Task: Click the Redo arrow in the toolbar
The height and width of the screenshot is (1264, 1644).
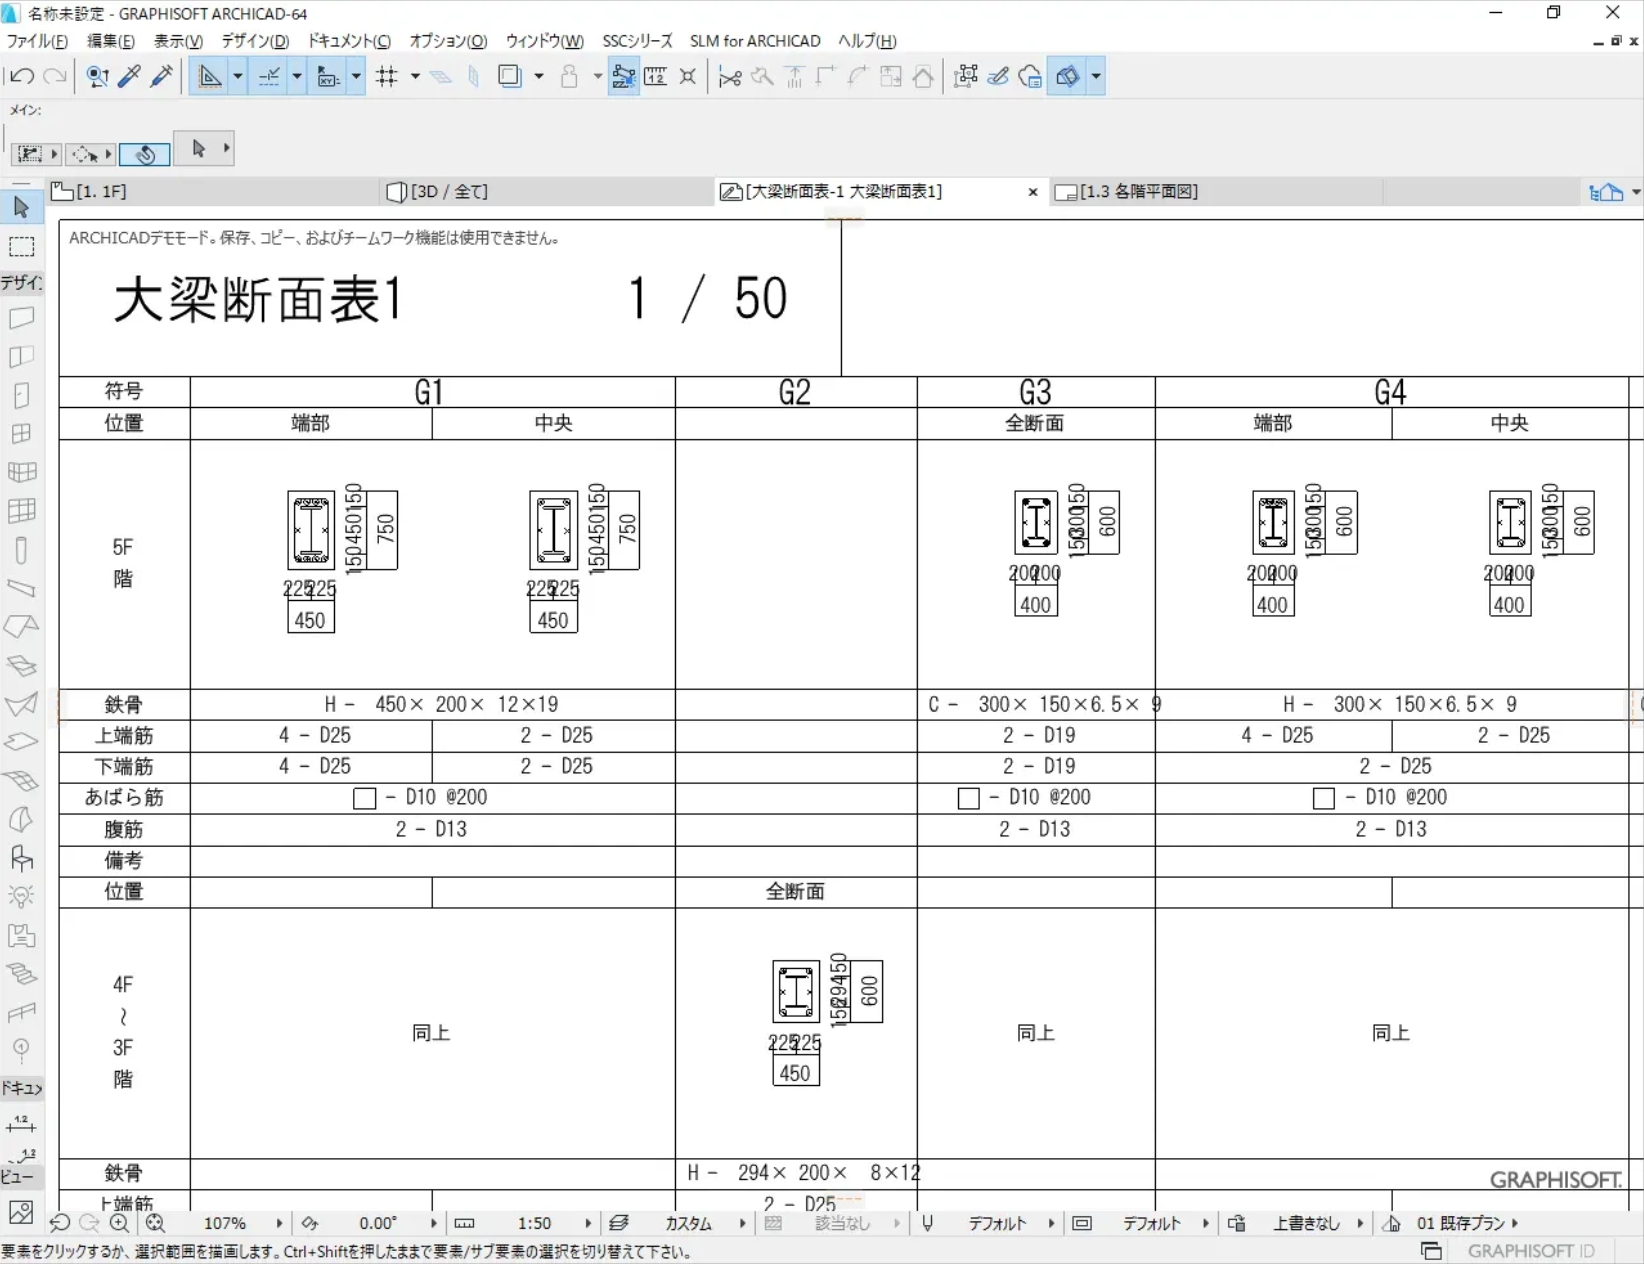Action: coord(55,76)
